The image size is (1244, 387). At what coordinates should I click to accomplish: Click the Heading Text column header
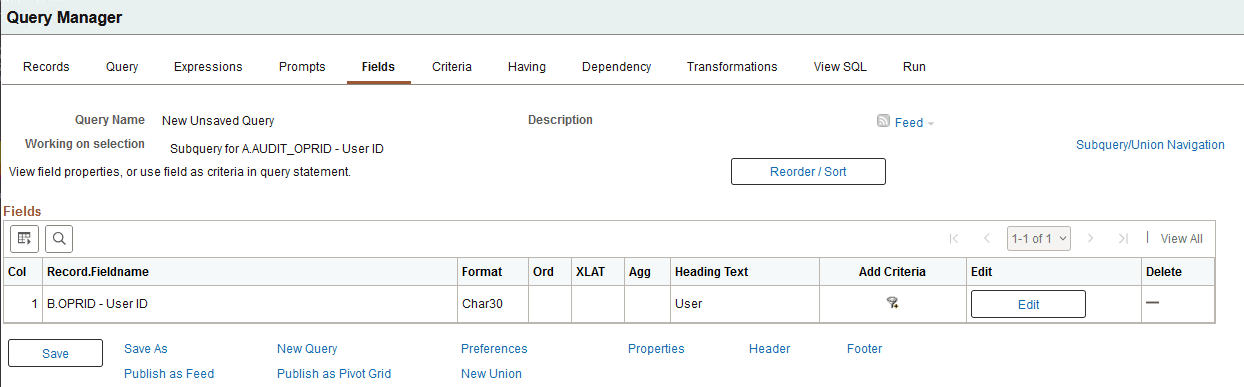pyautogui.click(x=712, y=272)
